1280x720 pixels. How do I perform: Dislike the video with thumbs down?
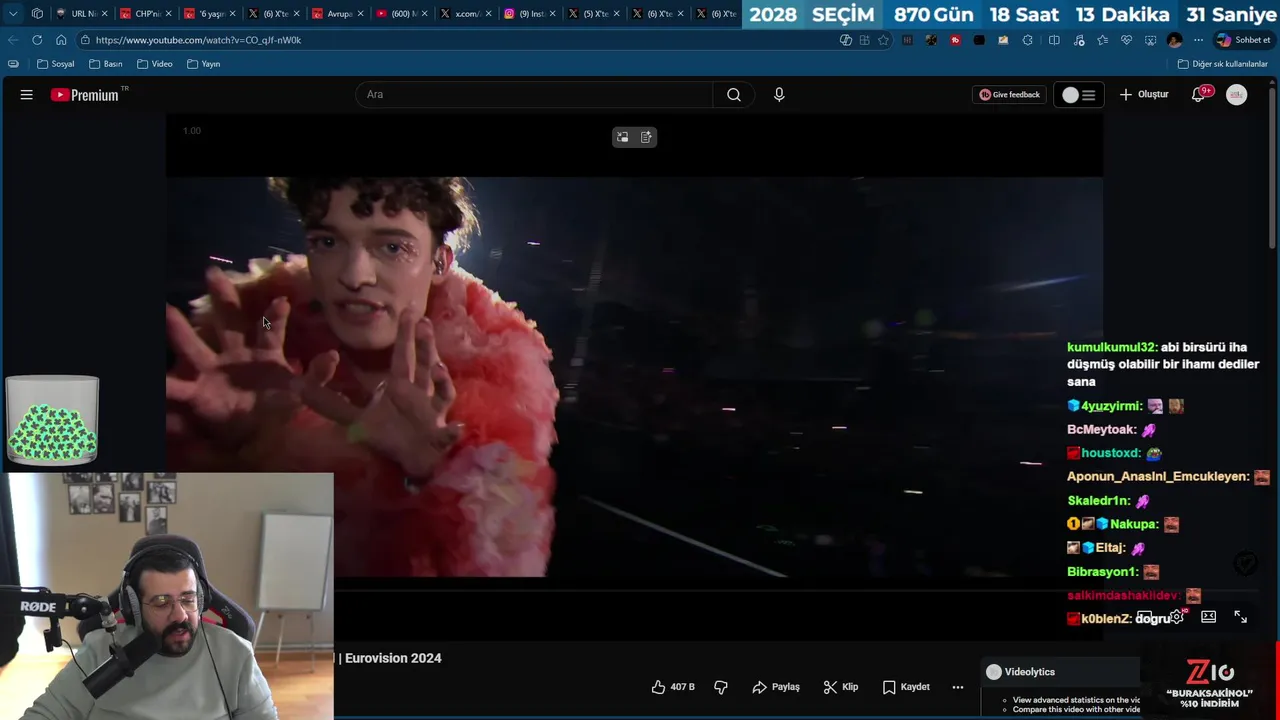[x=721, y=687]
